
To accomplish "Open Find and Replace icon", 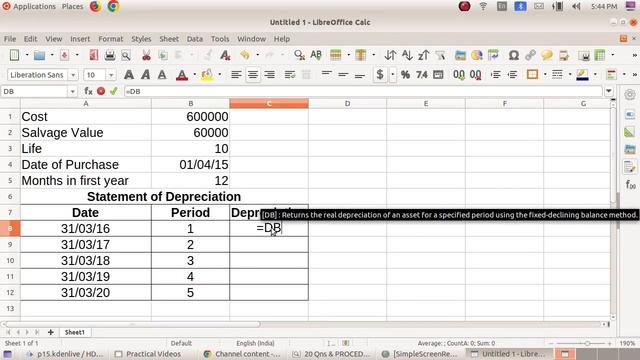I will [299, 55].
